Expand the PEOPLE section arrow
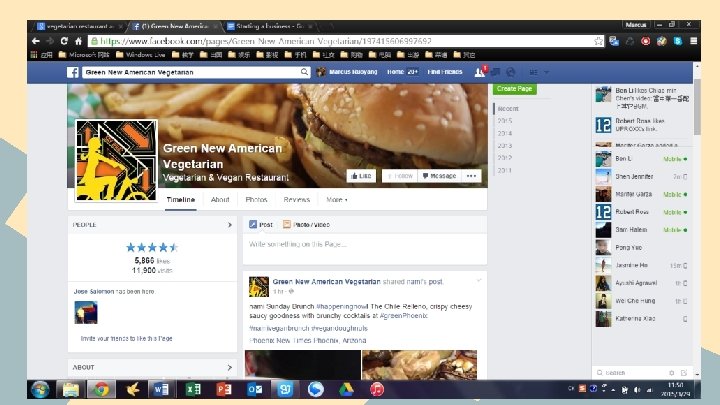The height and width of the screenshot is (405, 720). (x=230, y=225)
